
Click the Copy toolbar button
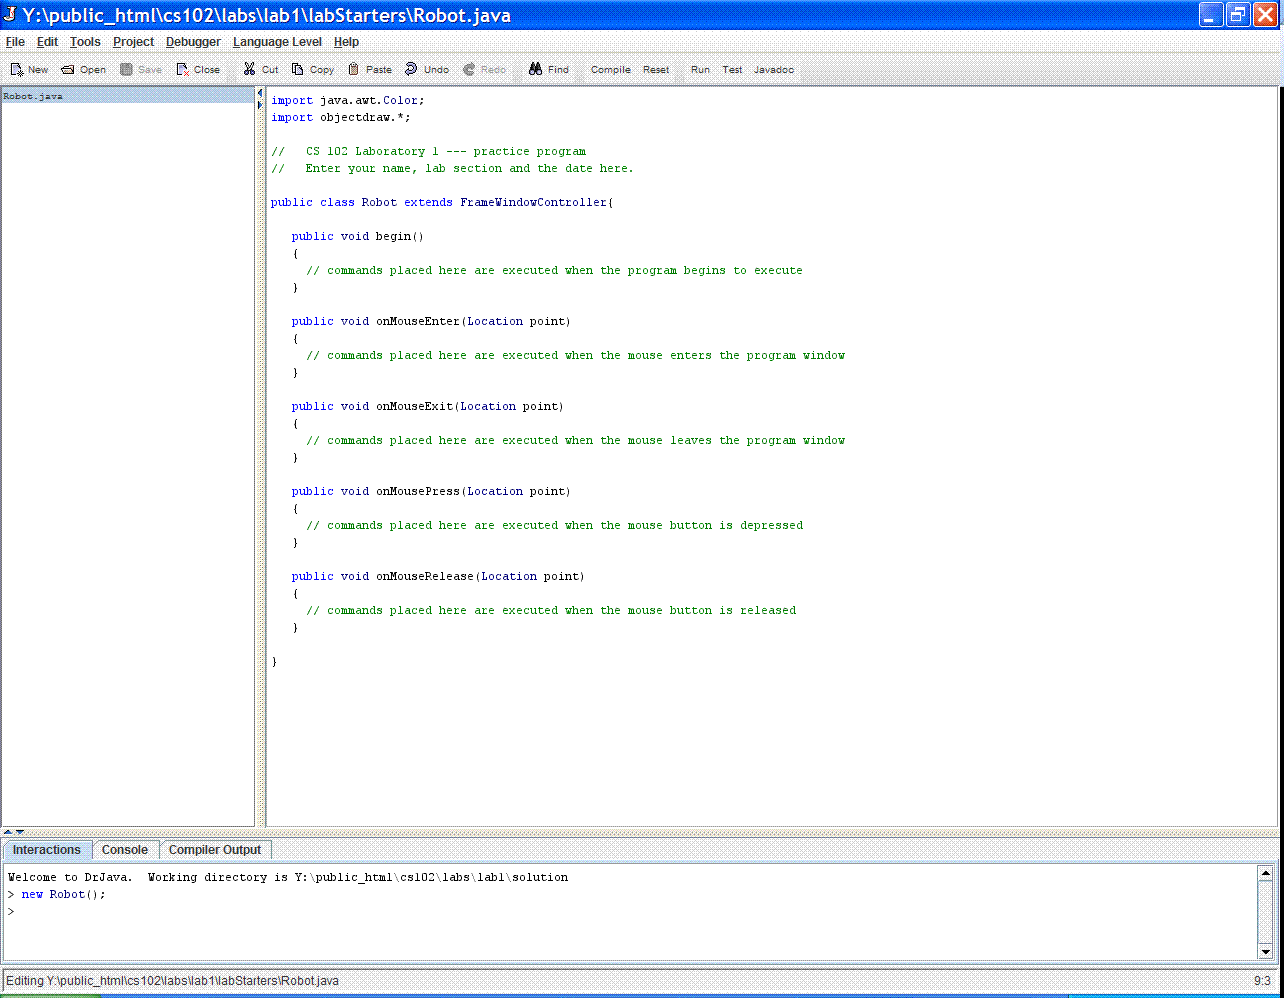click(x=313, y=70)
